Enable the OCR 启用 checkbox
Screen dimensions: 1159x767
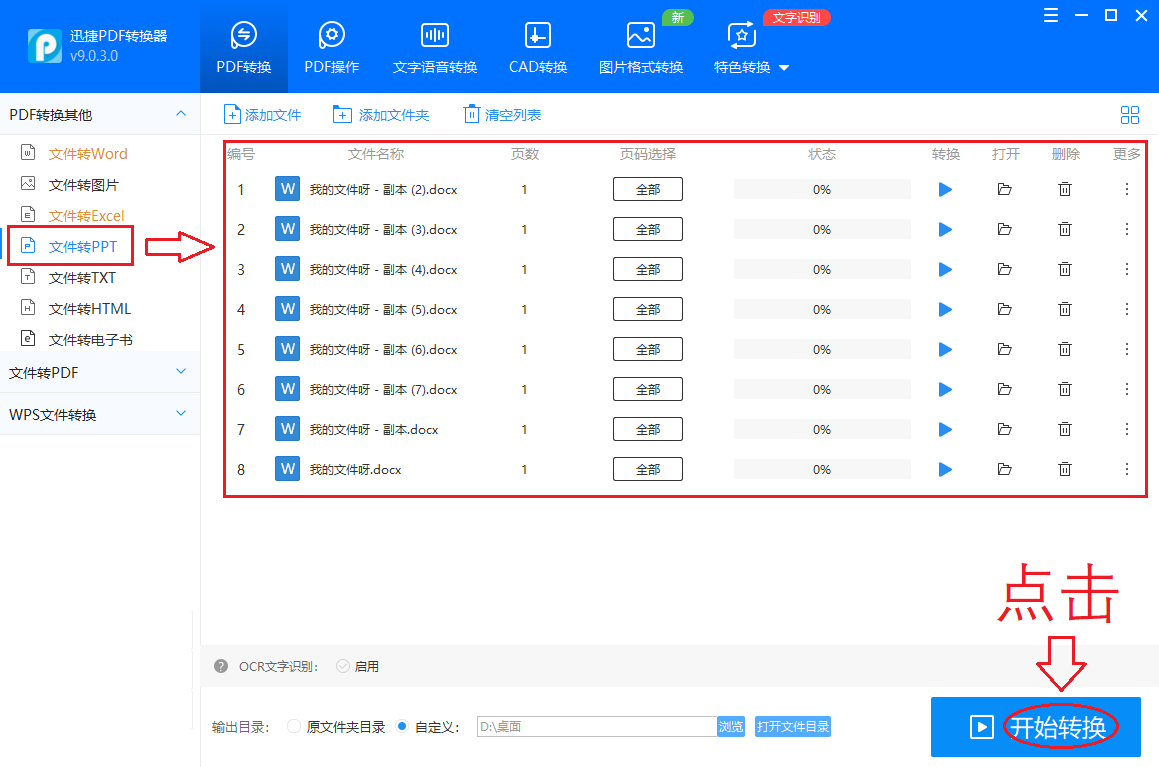(x=343, y=666)
